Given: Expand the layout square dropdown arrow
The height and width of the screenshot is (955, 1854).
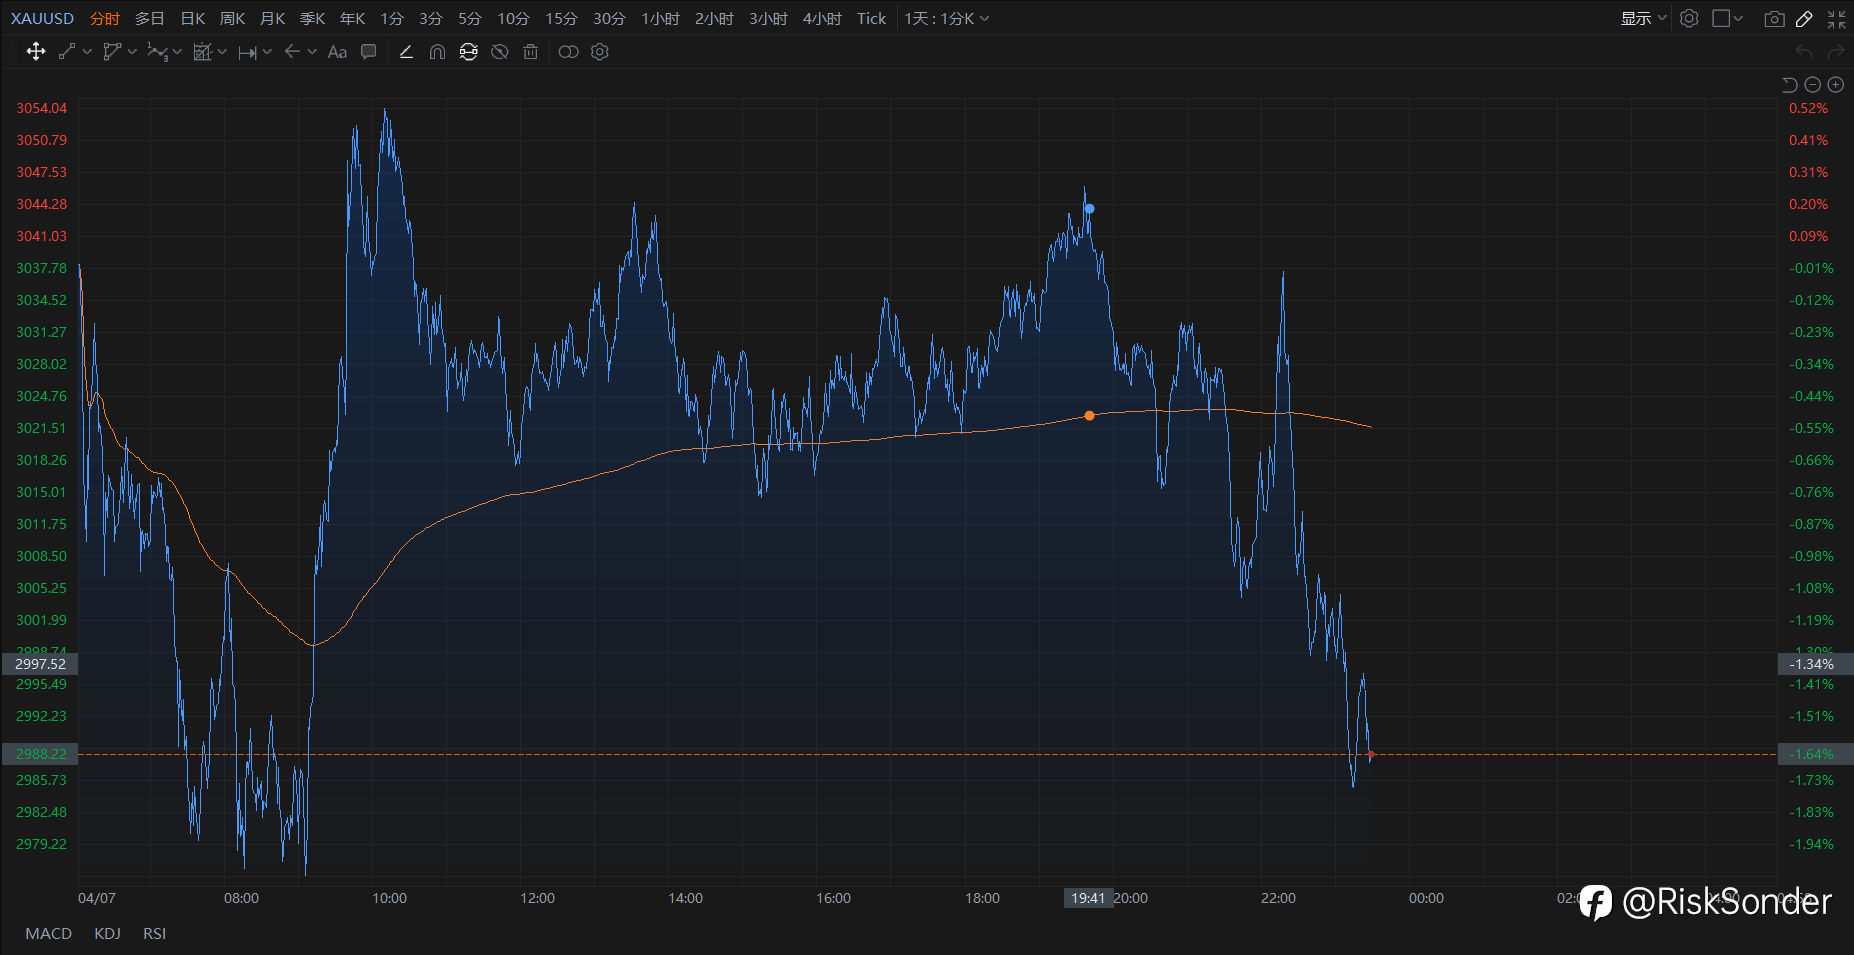Looking at the screenshot, I should pyautogui.click(x=1738, y=19).
